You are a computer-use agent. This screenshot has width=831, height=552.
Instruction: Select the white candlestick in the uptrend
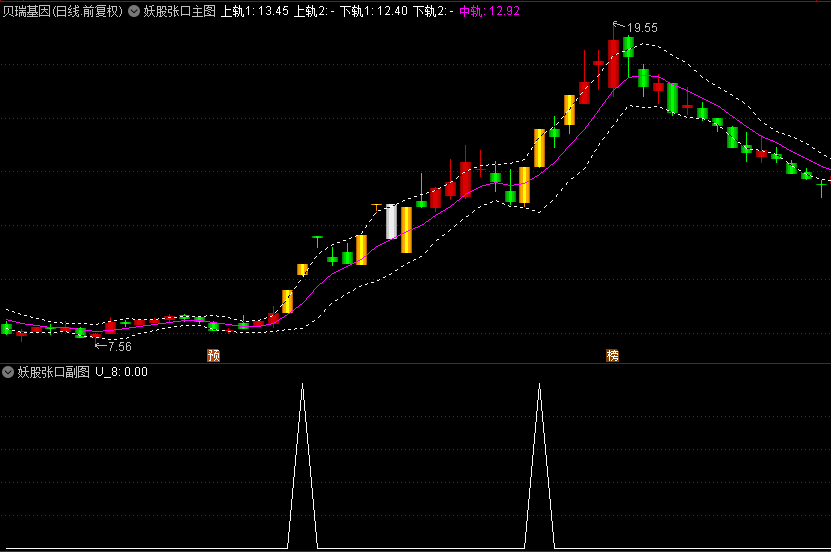391,221
